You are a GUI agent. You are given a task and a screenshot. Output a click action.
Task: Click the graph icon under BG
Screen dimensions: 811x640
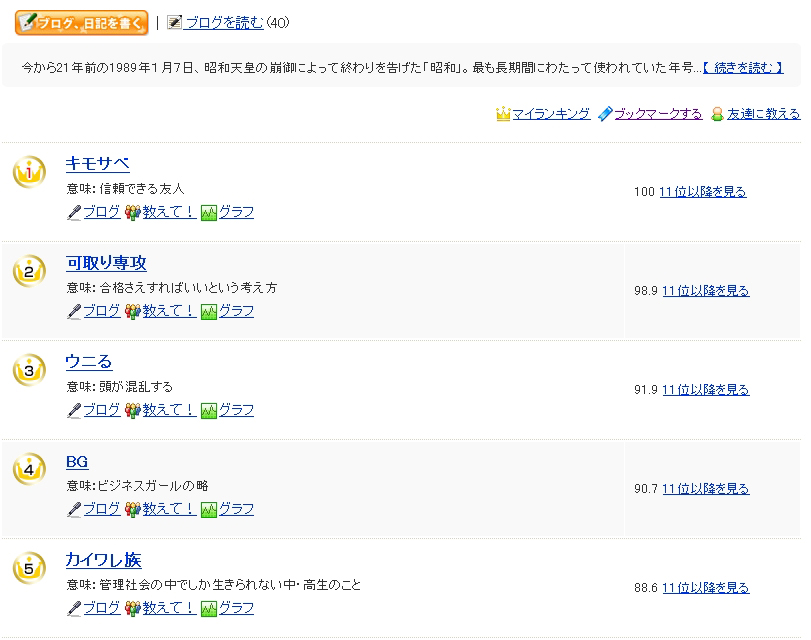coord(209,509)
